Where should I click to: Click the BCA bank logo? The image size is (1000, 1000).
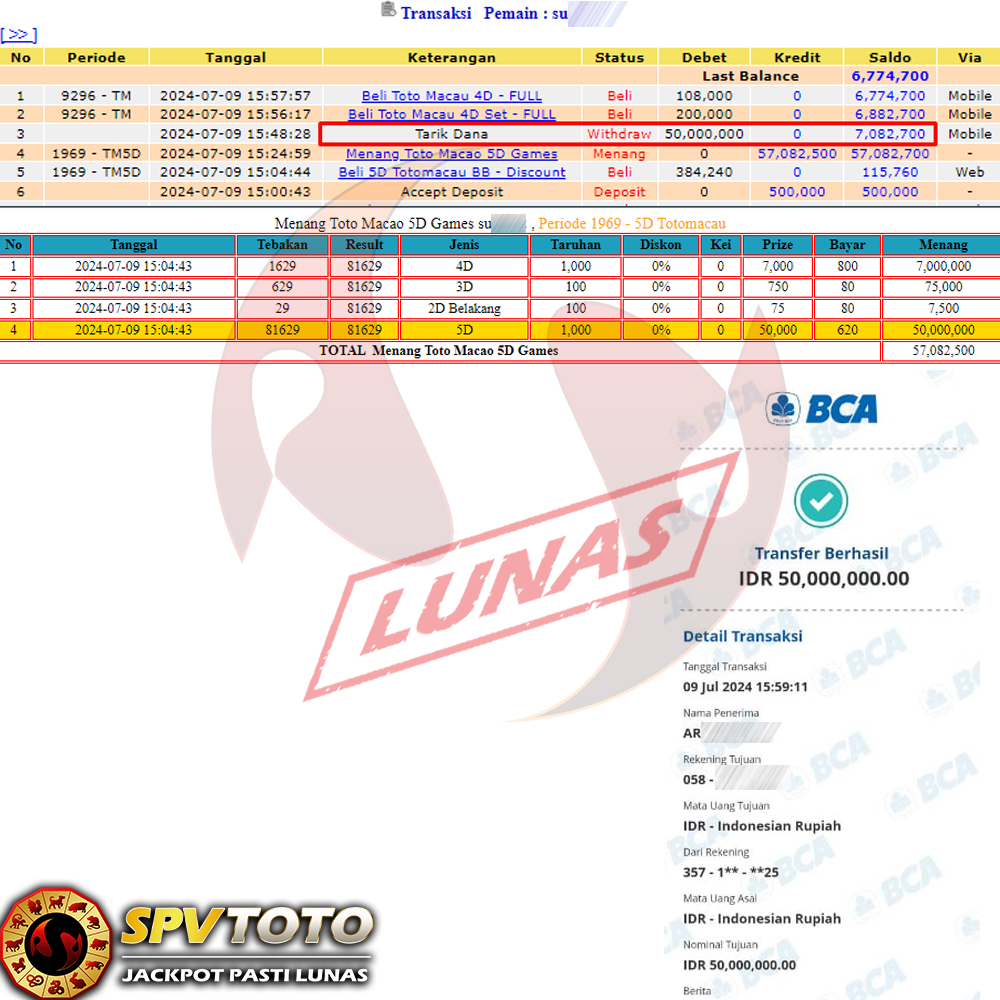822,408
